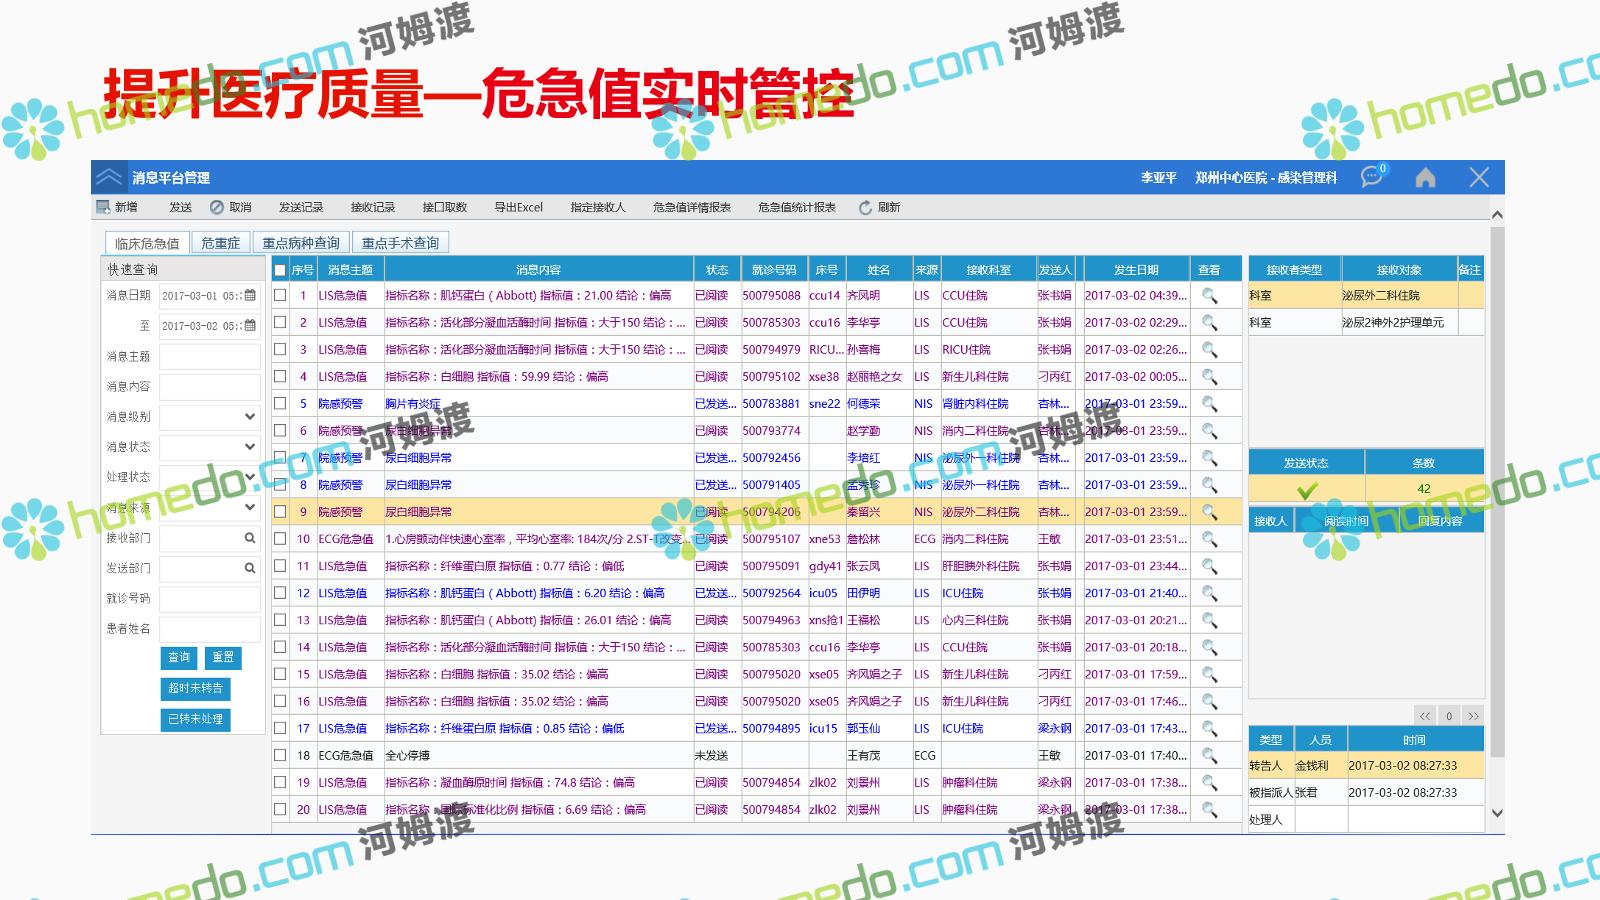Open magnifier view icon for row 1

[x=1209, y=296]
